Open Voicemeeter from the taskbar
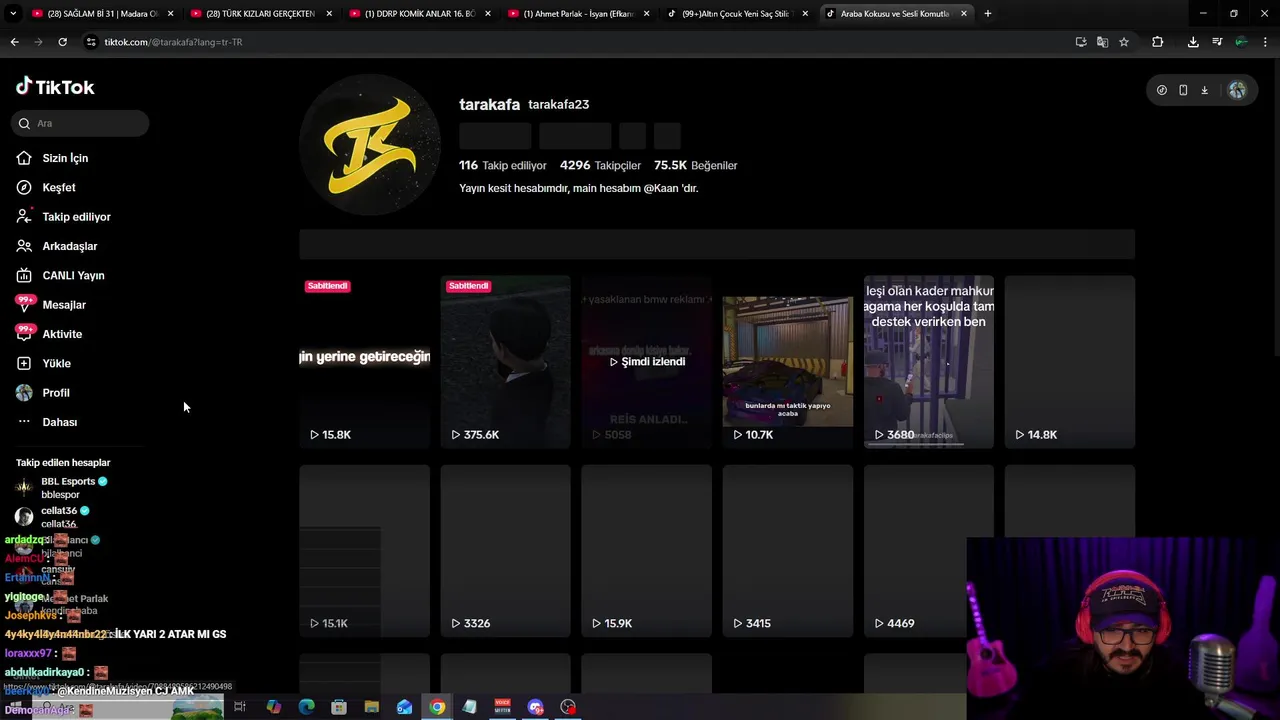This screenshot has height=720, width=1280. click(x=502, y=707)
